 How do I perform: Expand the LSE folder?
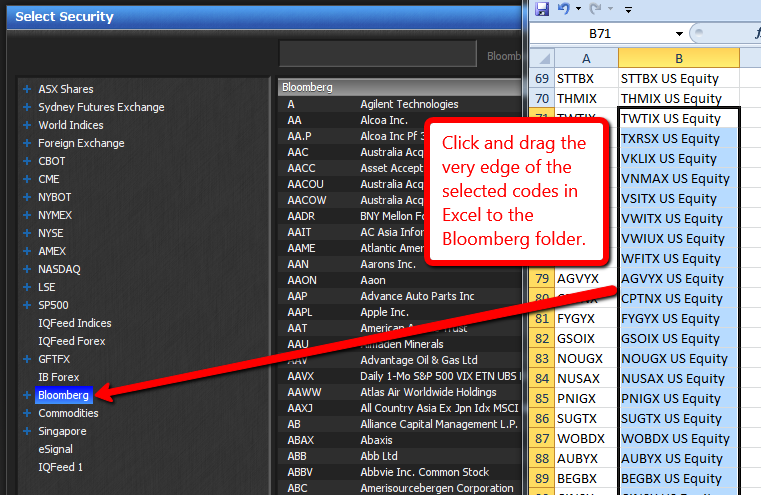[27, 287]
